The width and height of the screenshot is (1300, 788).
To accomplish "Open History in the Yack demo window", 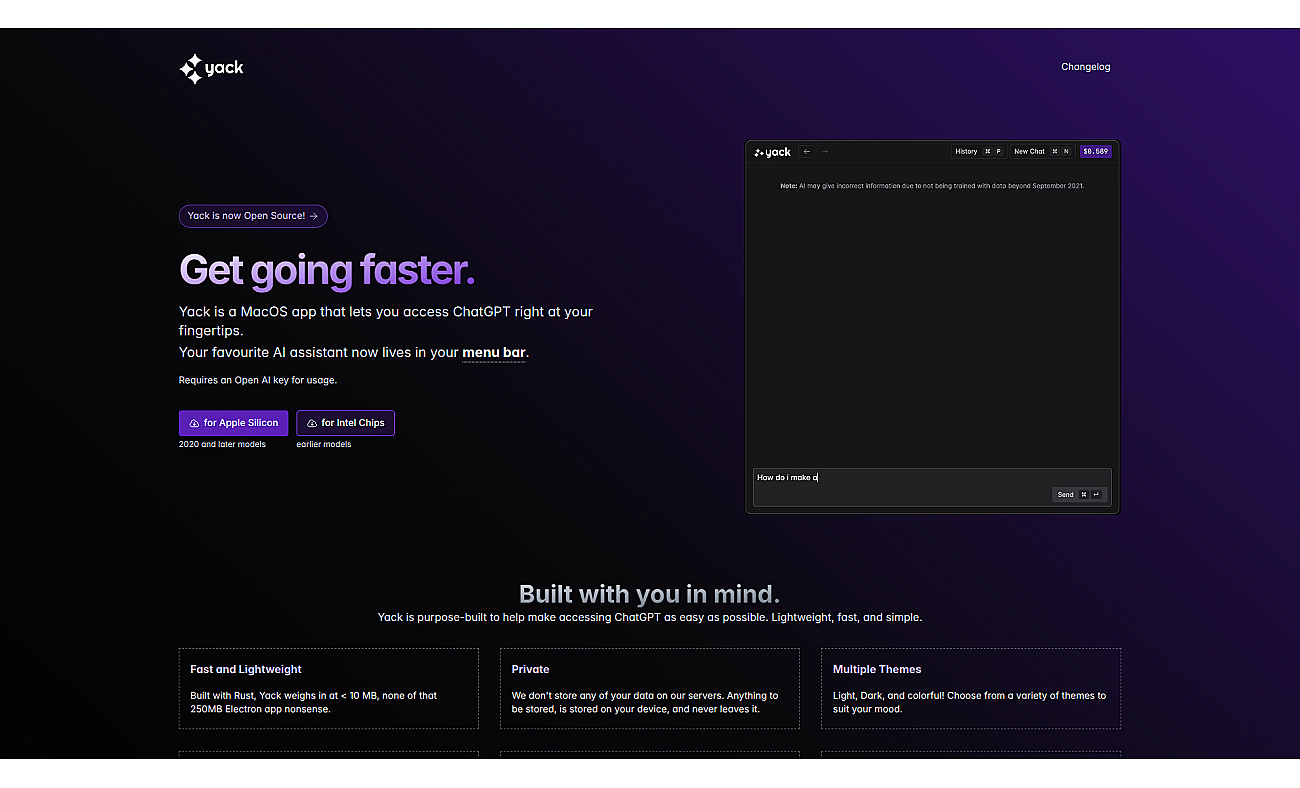I will click(x=978, y=152).
